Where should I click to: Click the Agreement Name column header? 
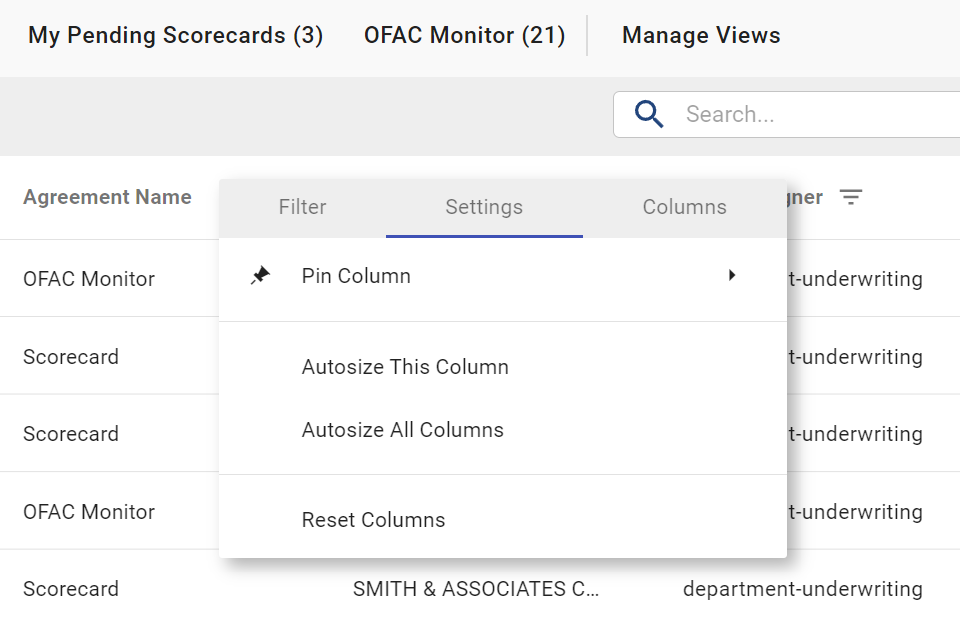pos(107,197)
